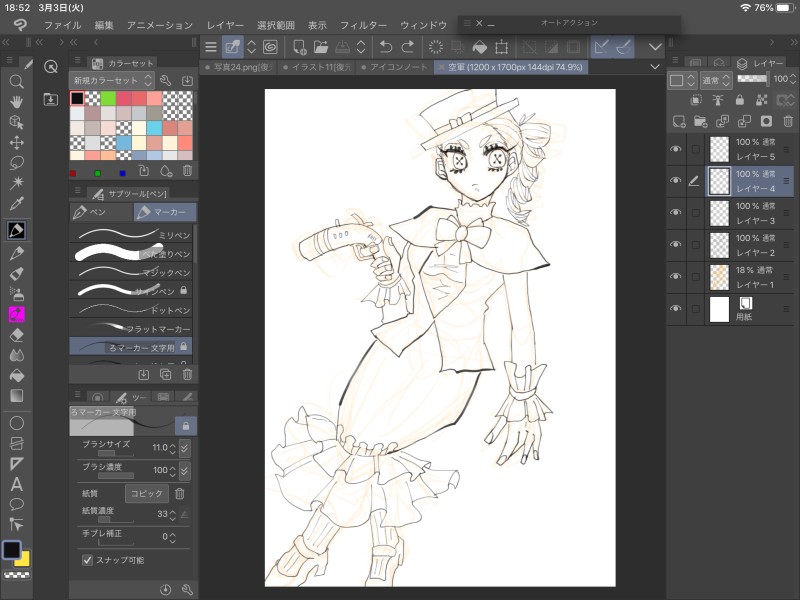Select the Zoom magnifier tool
Viewport: 800px width, 600px height.
click(x=16, y=82)
